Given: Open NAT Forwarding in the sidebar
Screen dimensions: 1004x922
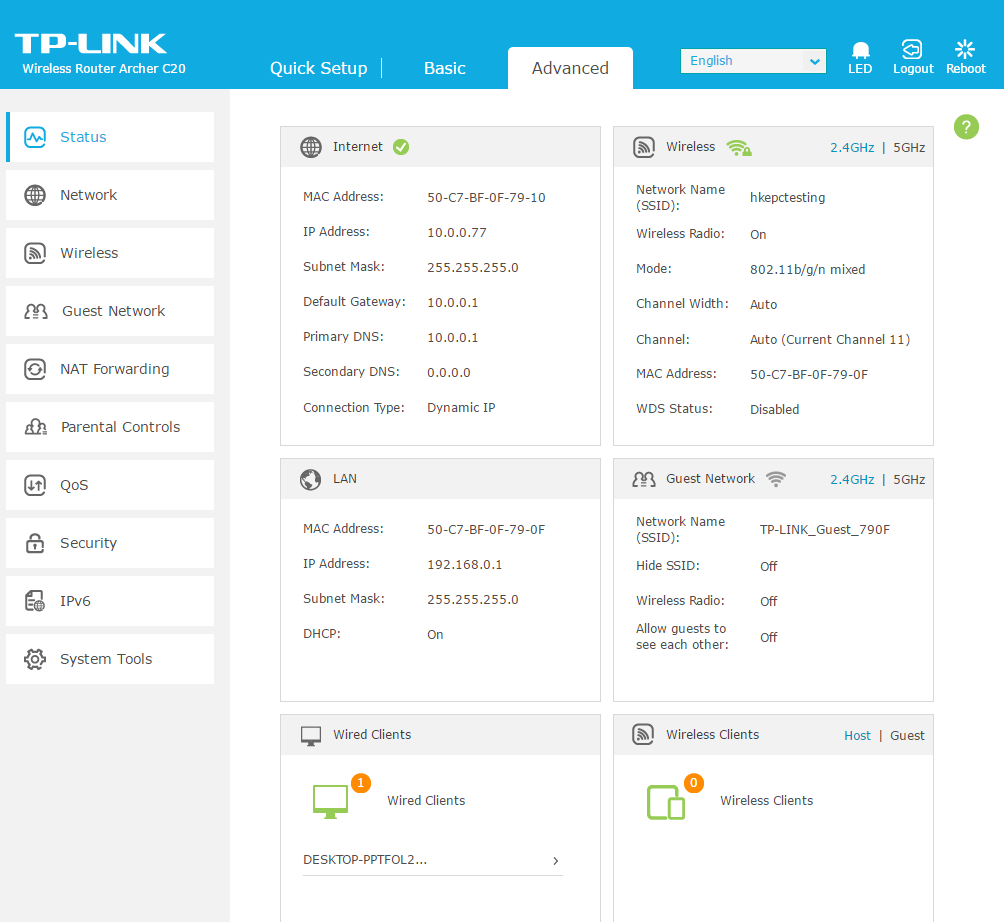Looking at the screenshot, I should (x=110, y=369).
